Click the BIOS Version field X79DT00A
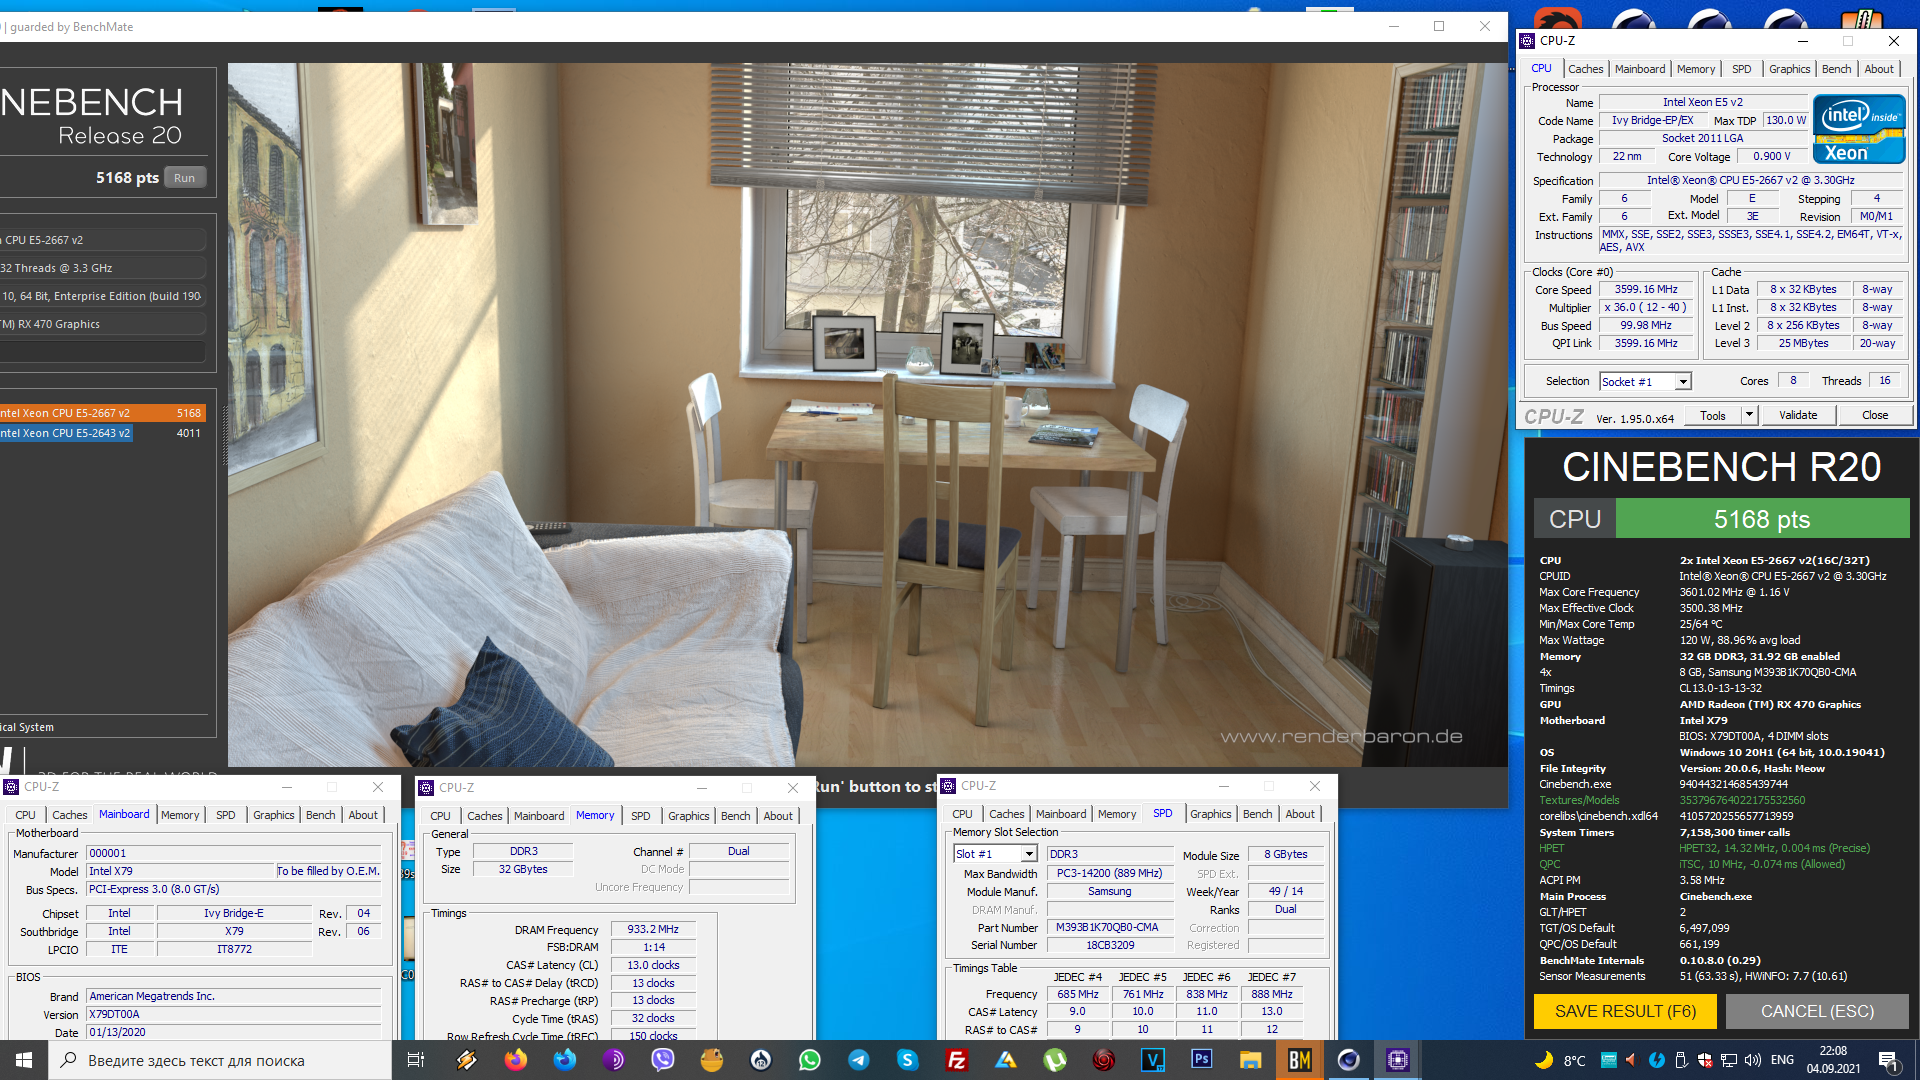 coord(233,1014)
